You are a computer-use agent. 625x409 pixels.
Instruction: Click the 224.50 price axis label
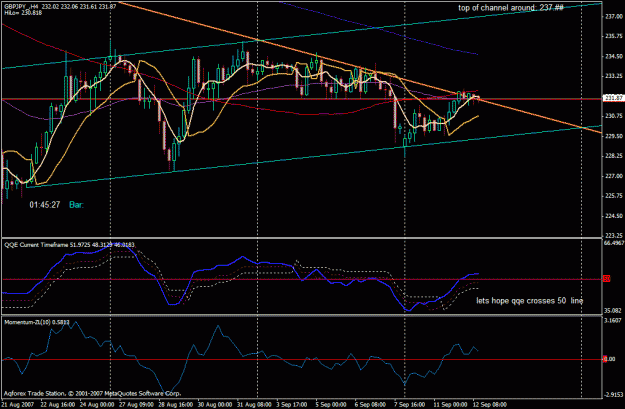tap(614, 216)
